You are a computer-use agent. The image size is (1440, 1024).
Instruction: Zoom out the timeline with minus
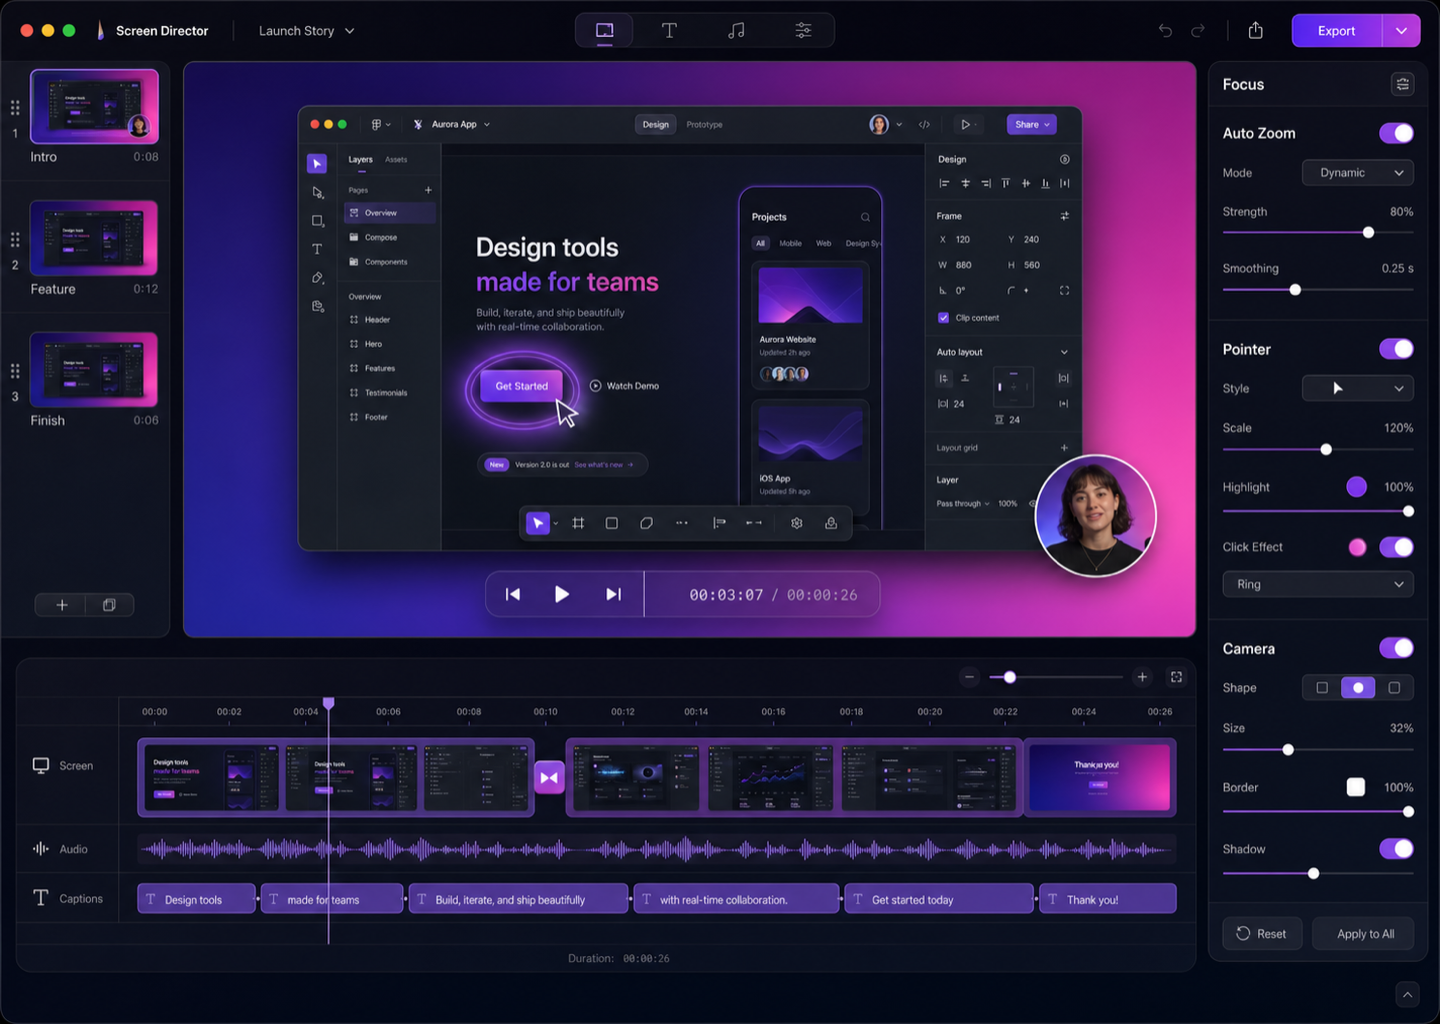pos(969,677)
